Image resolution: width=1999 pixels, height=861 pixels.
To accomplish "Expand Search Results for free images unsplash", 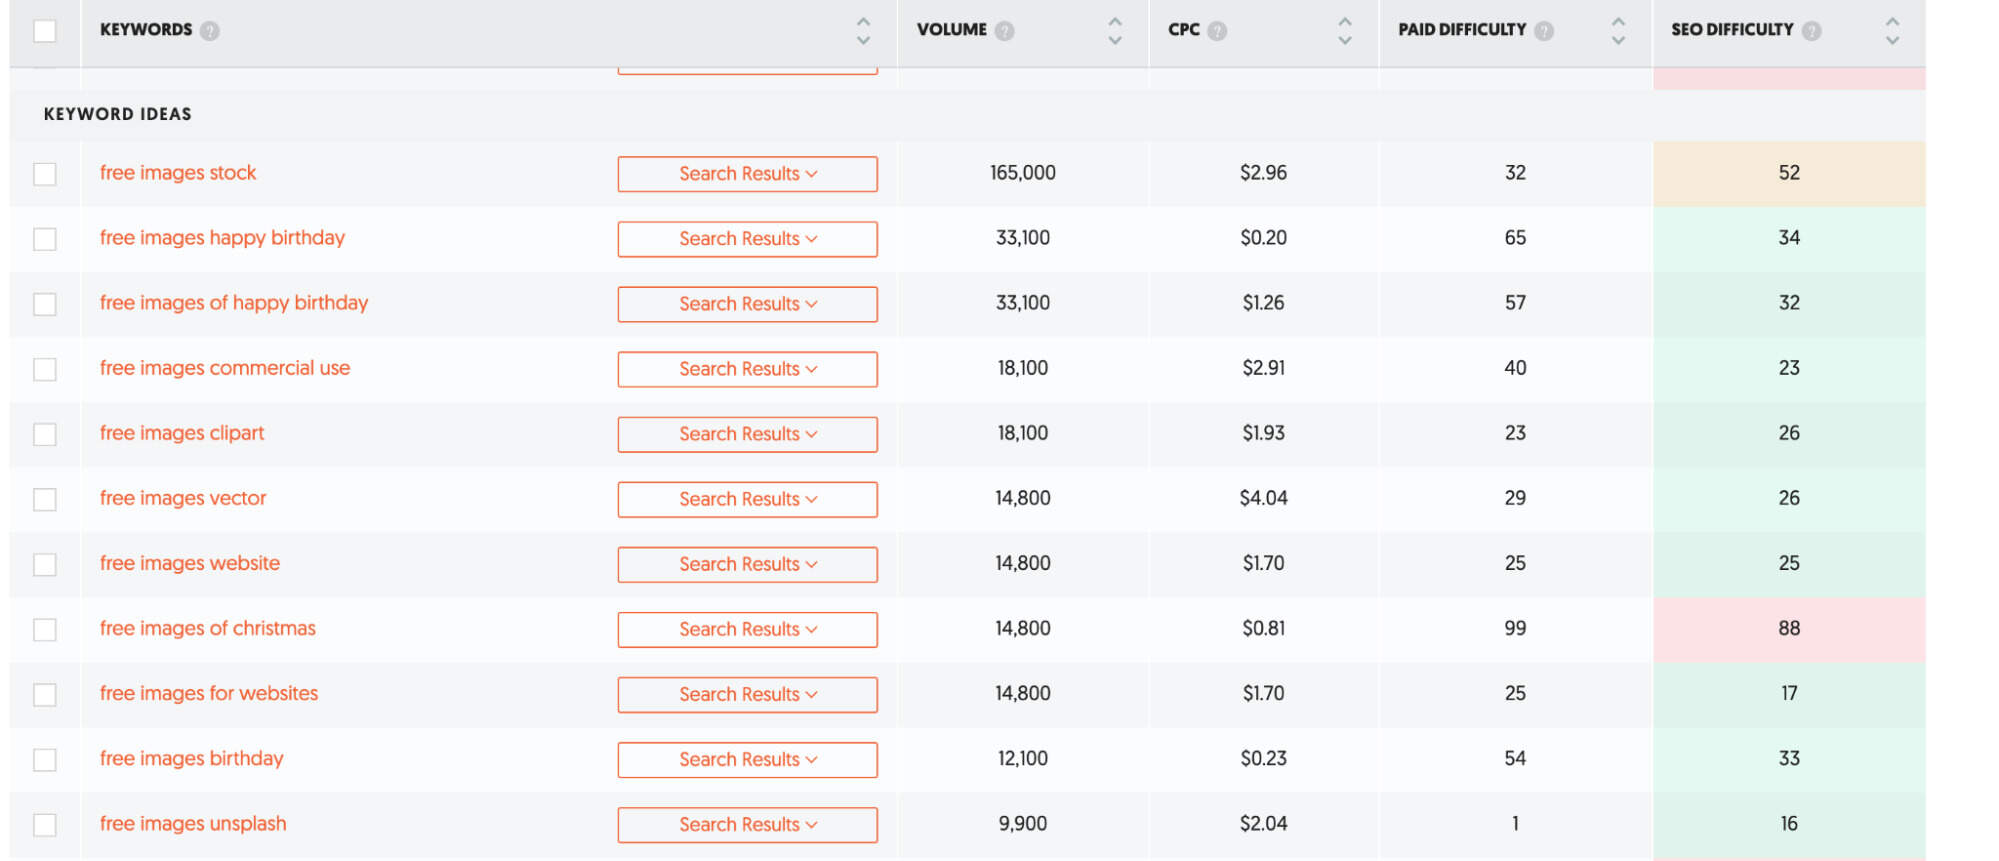I will tap(747, 824).
